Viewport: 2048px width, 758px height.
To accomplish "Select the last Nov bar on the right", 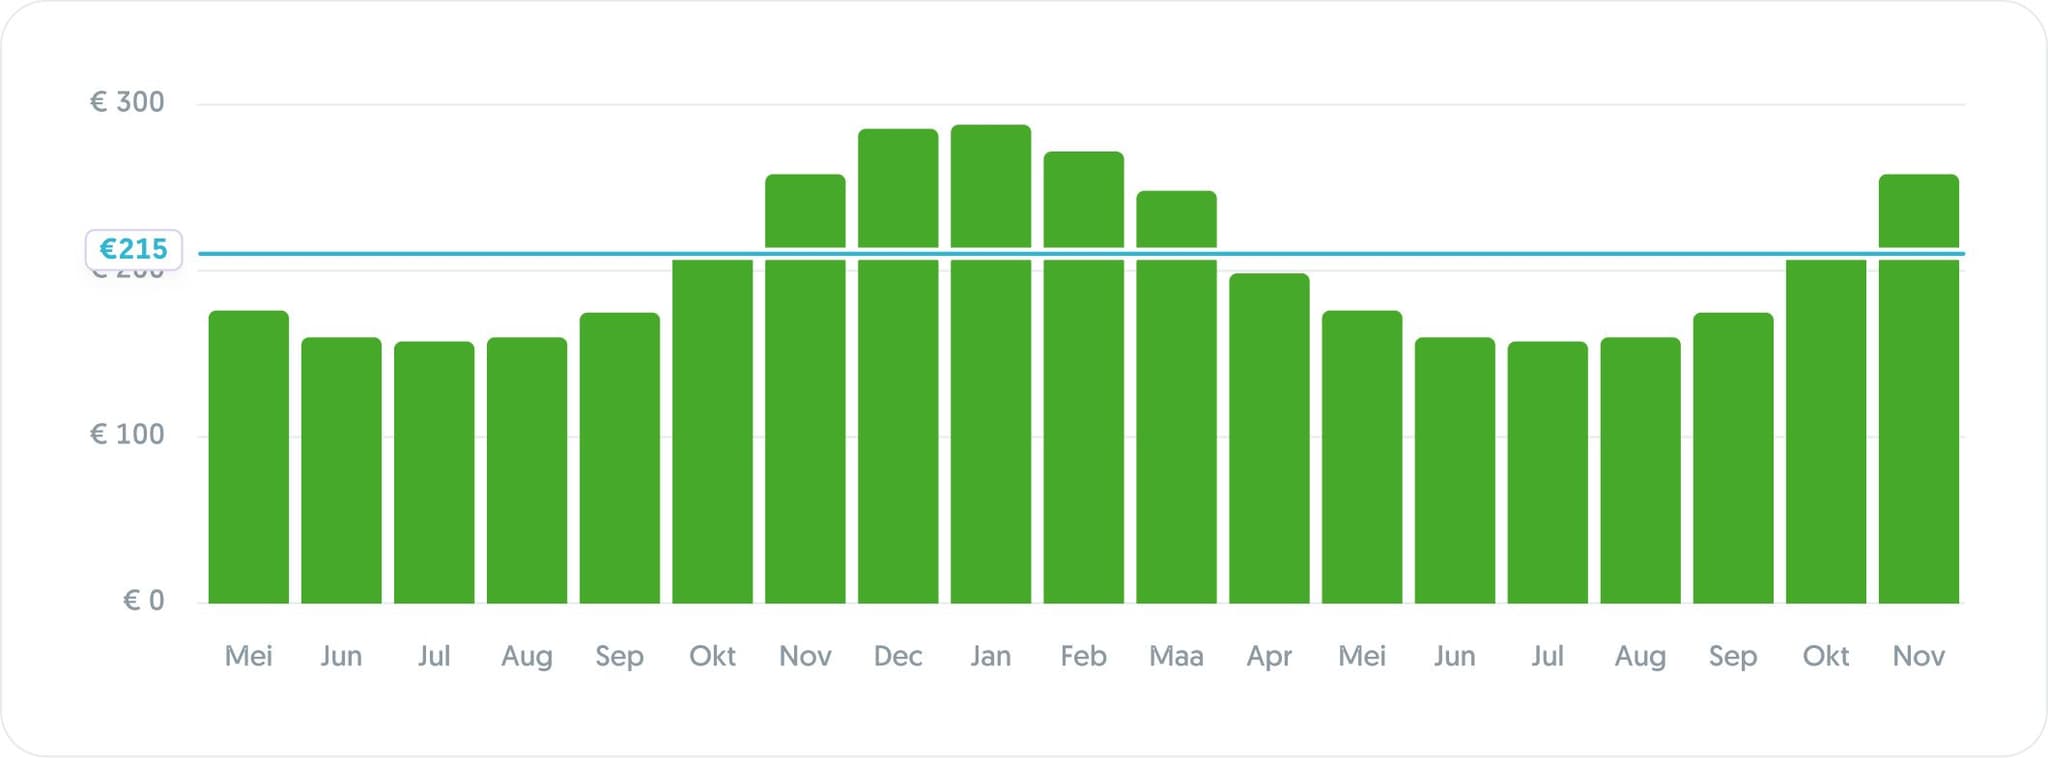I will pos(1918,400).
